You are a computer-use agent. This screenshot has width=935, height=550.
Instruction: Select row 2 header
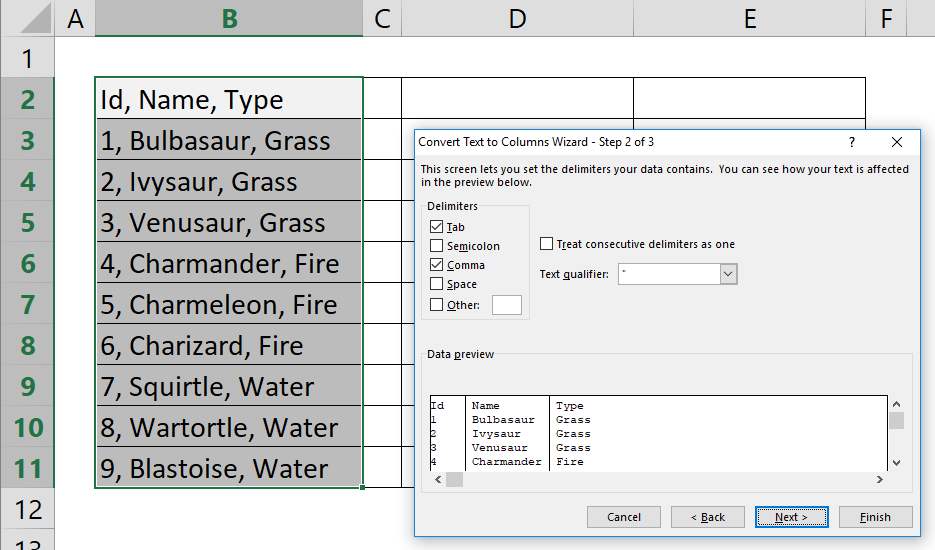[27, 98]
